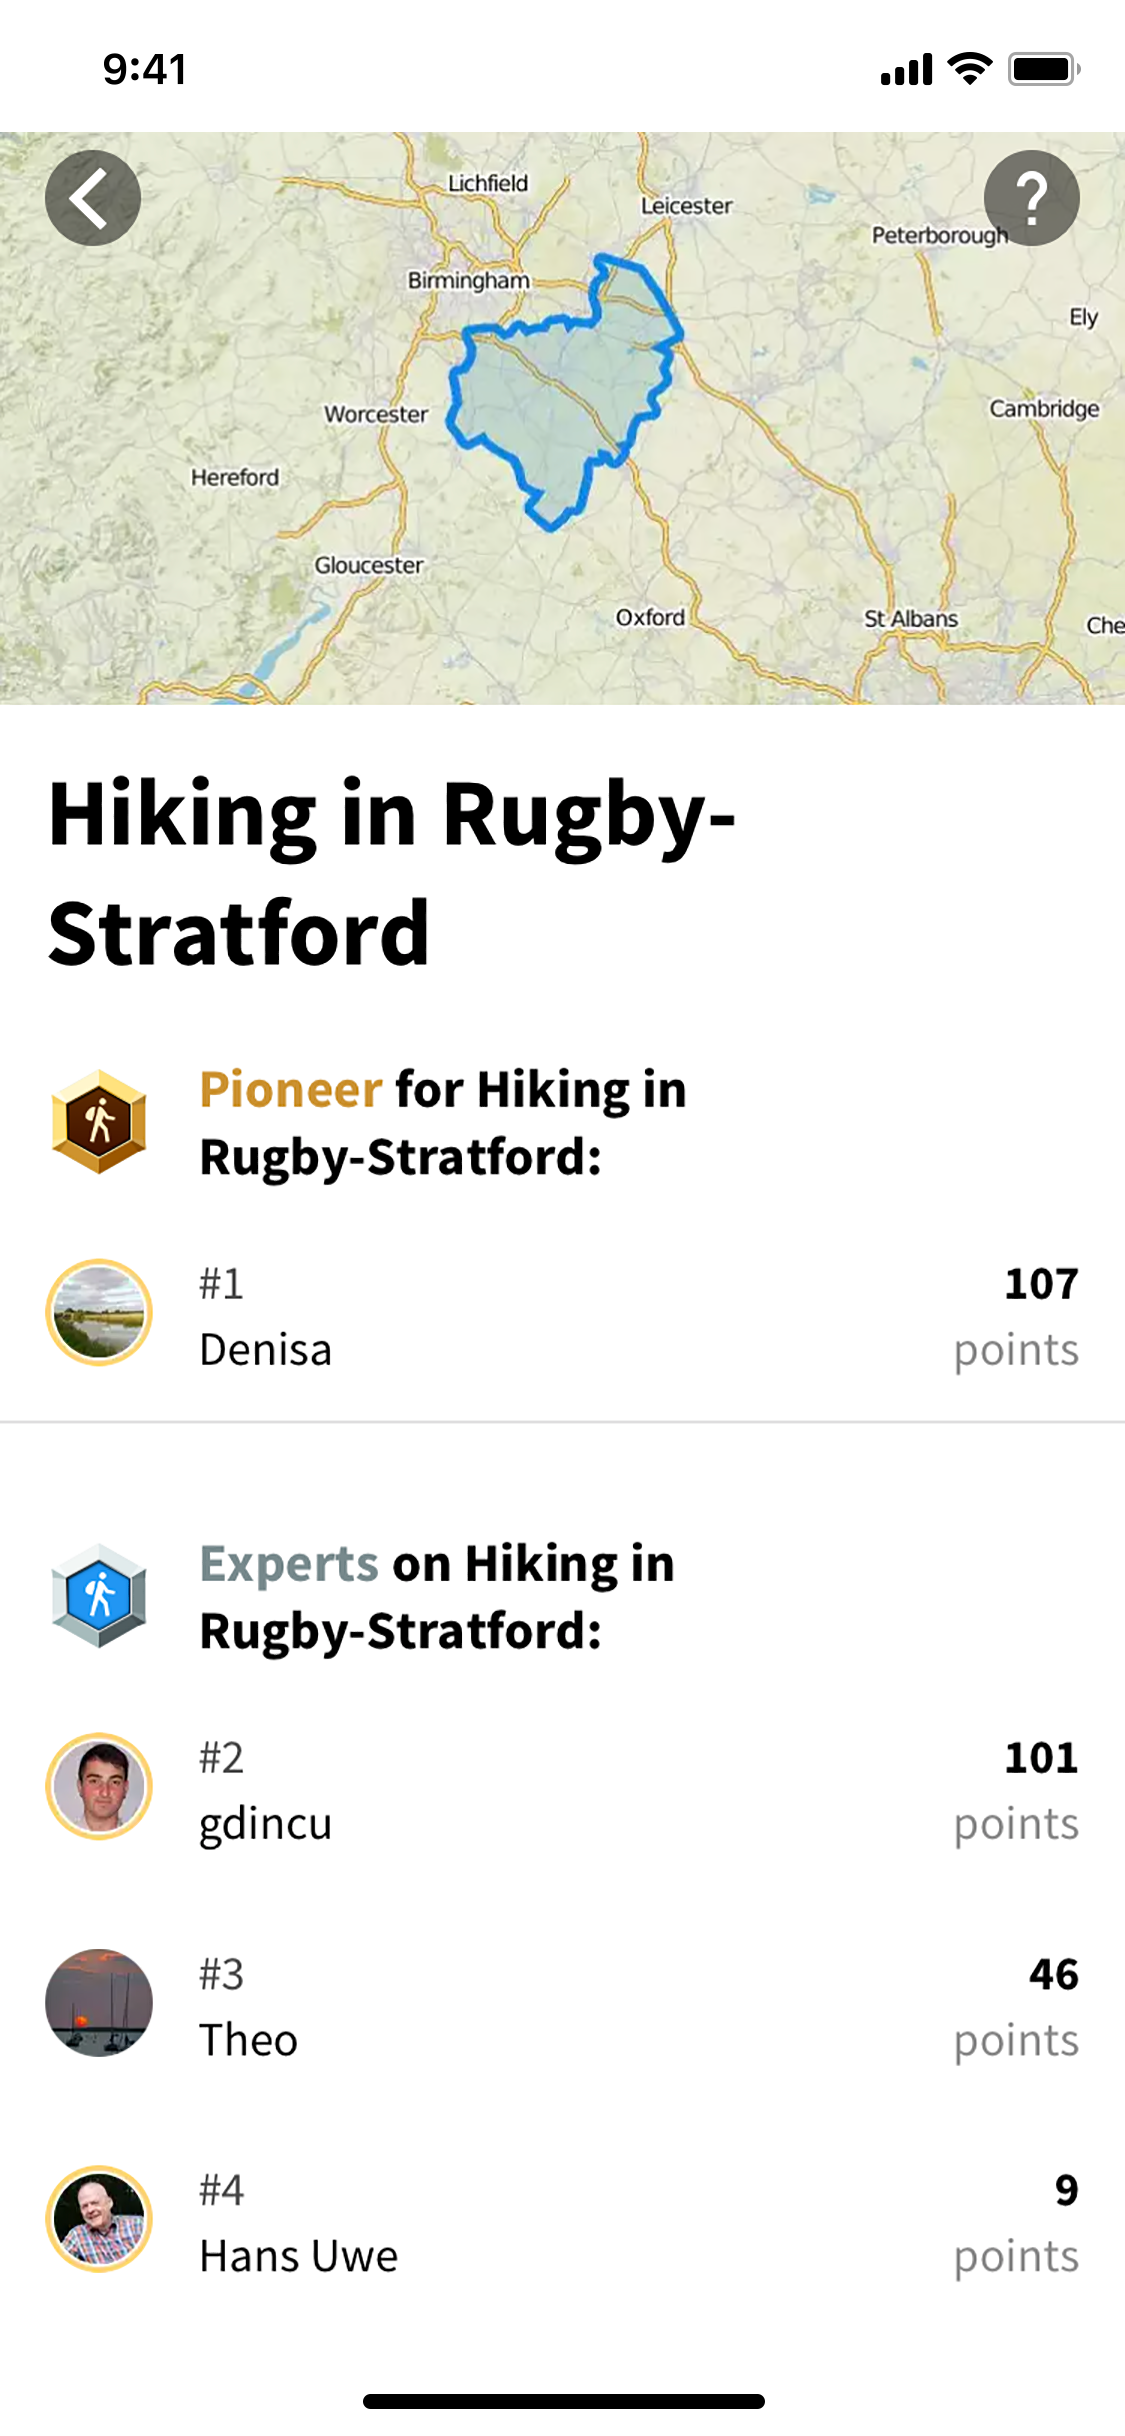
Task: Tap the back arrow button
Action: (93, 198)
